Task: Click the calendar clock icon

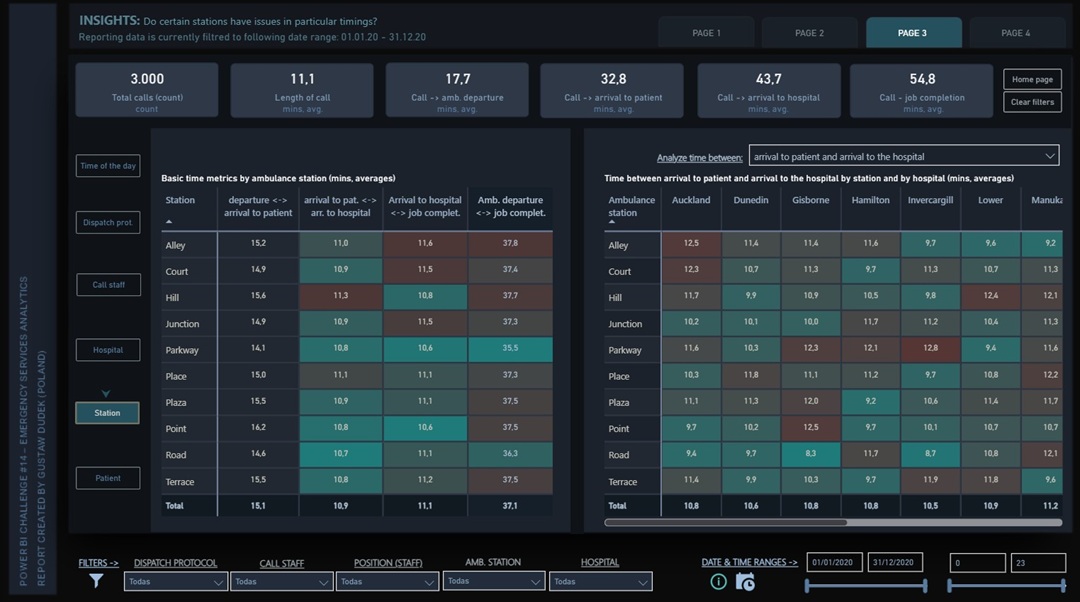Action: pos(744,581)
